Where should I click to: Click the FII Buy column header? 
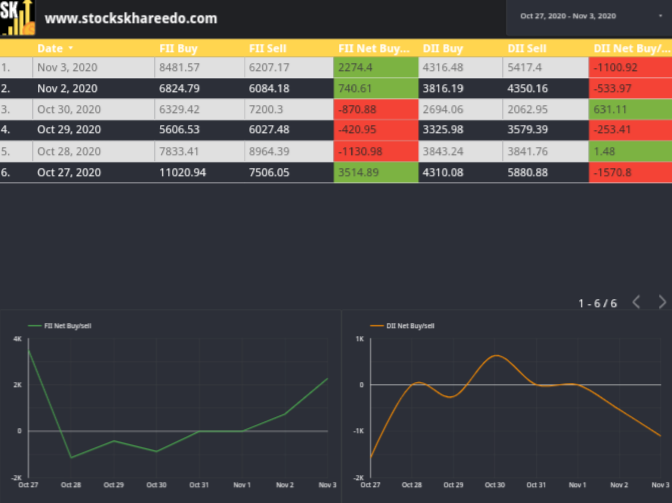[178, 48]
